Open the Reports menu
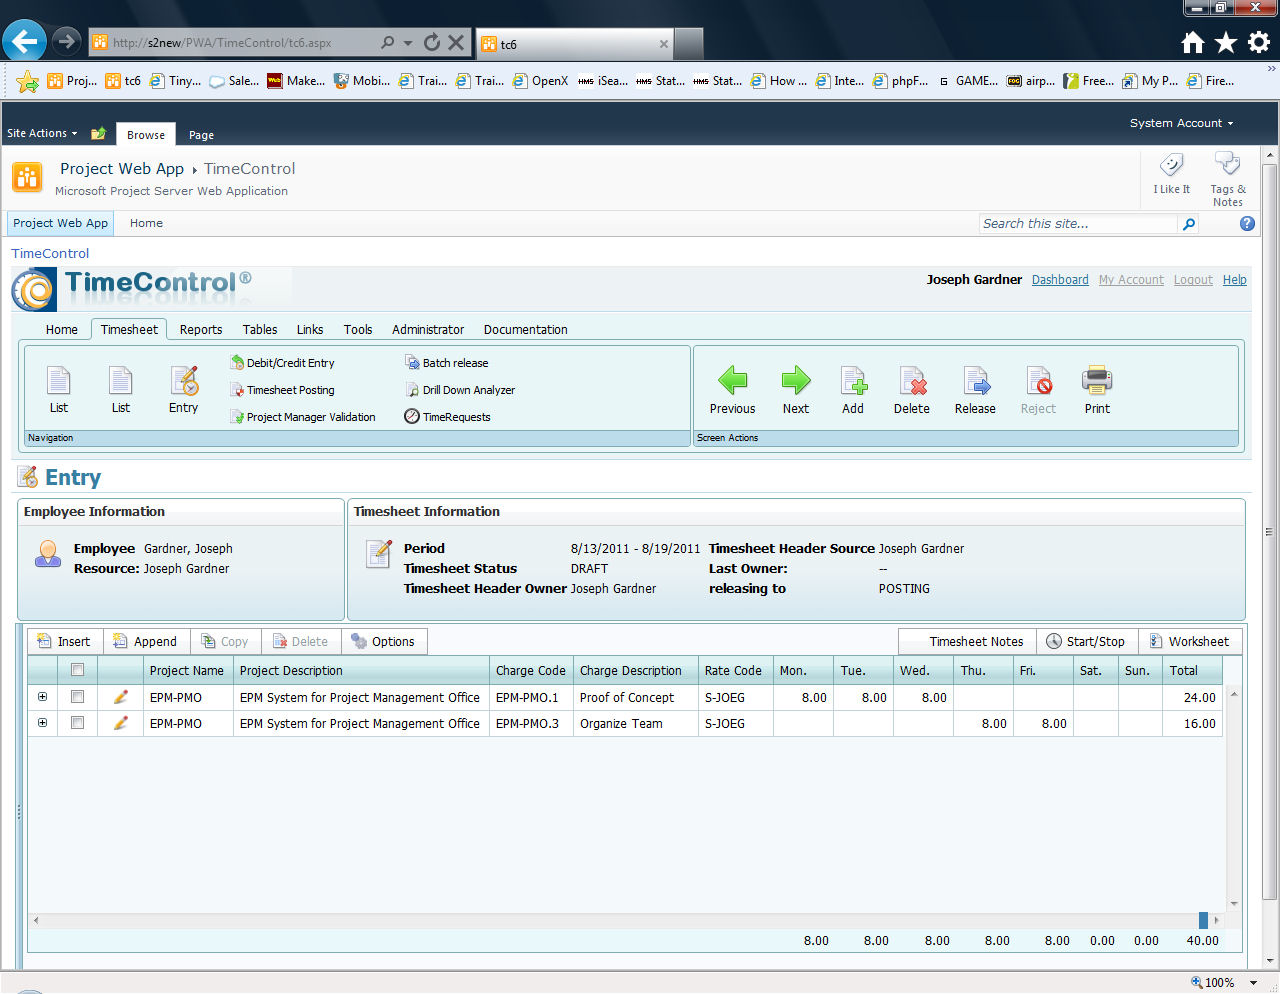This screenshot has width=1280, height=994. (x=201, y=329)
